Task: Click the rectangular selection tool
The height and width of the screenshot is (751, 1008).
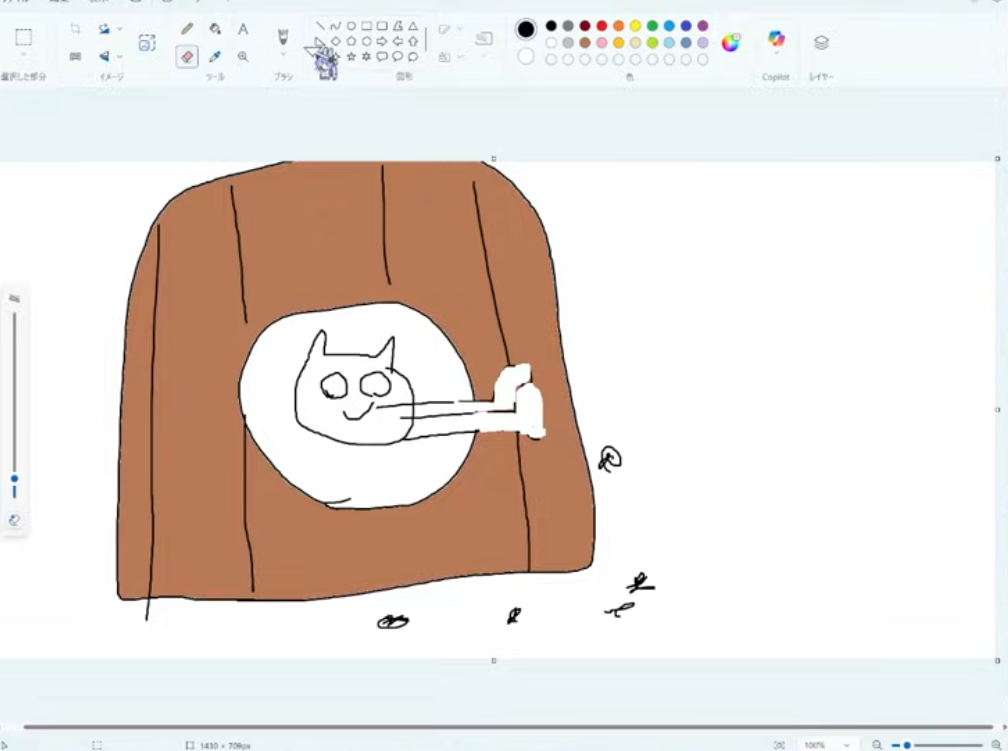Action: tap(23, 37)
